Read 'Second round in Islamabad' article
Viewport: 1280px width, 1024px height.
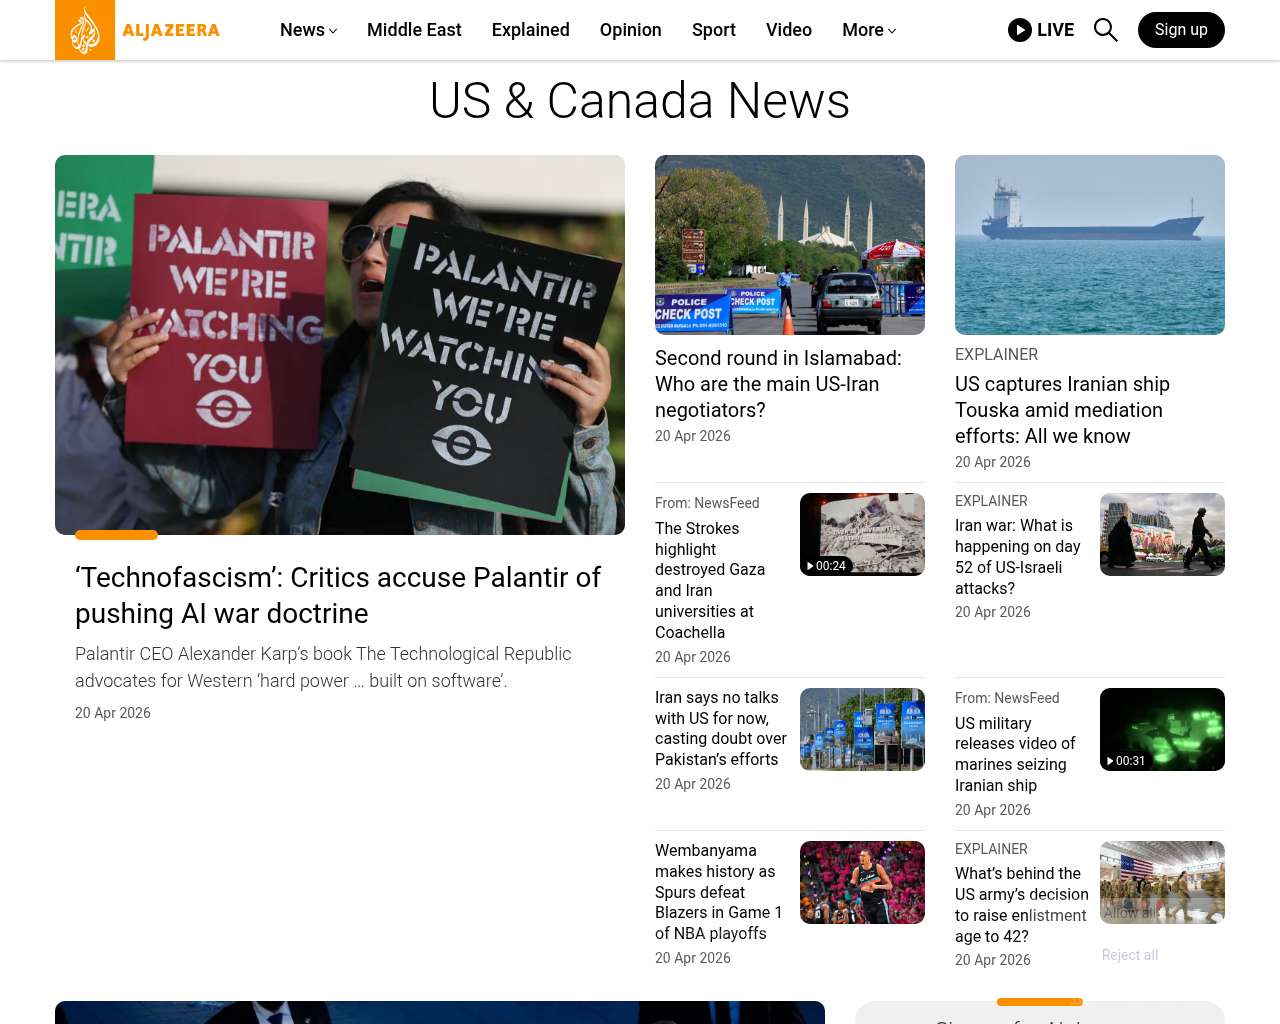pyautogui.click(x=778, y=384)
